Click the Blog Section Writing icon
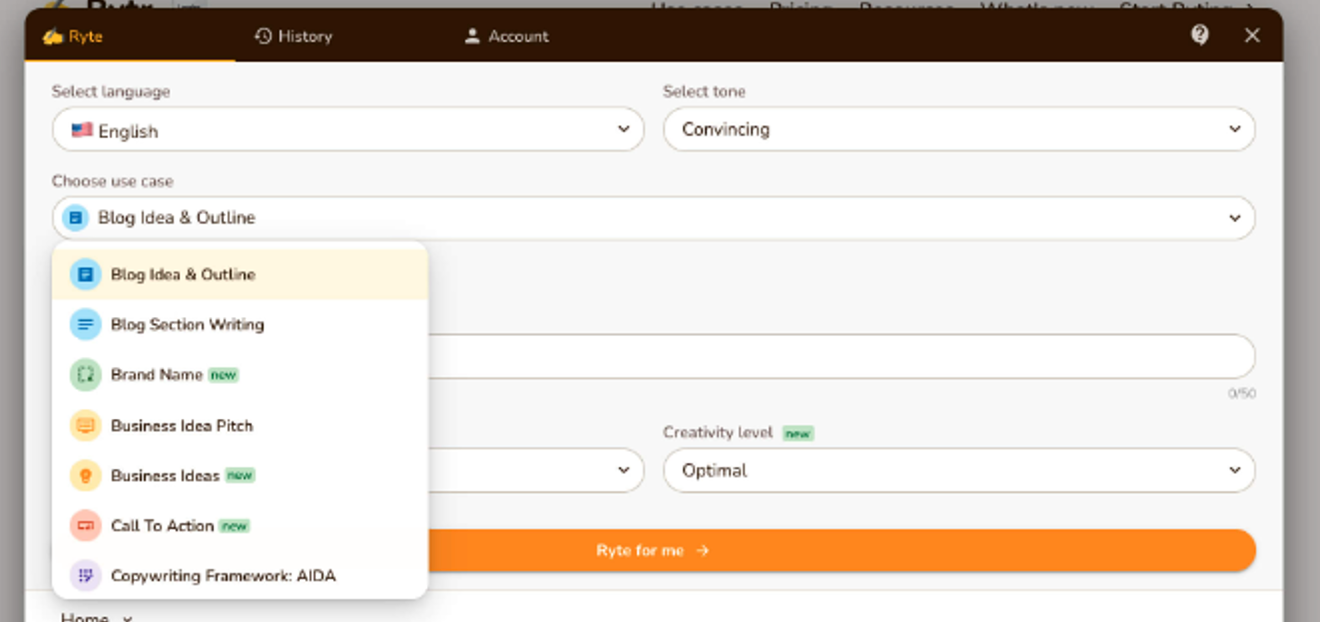This screenshot has height=622, width=1320. point(86,324)
